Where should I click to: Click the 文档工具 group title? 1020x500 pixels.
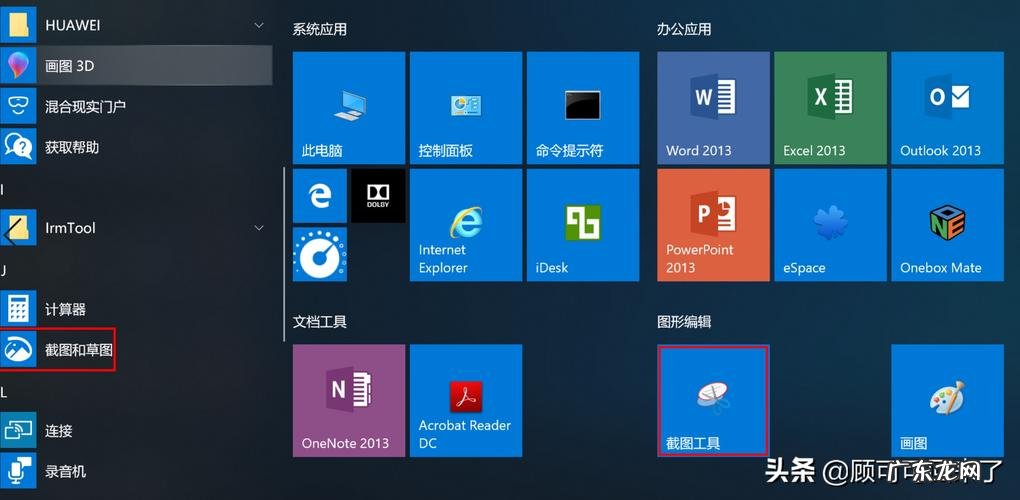tap(319, 321)
